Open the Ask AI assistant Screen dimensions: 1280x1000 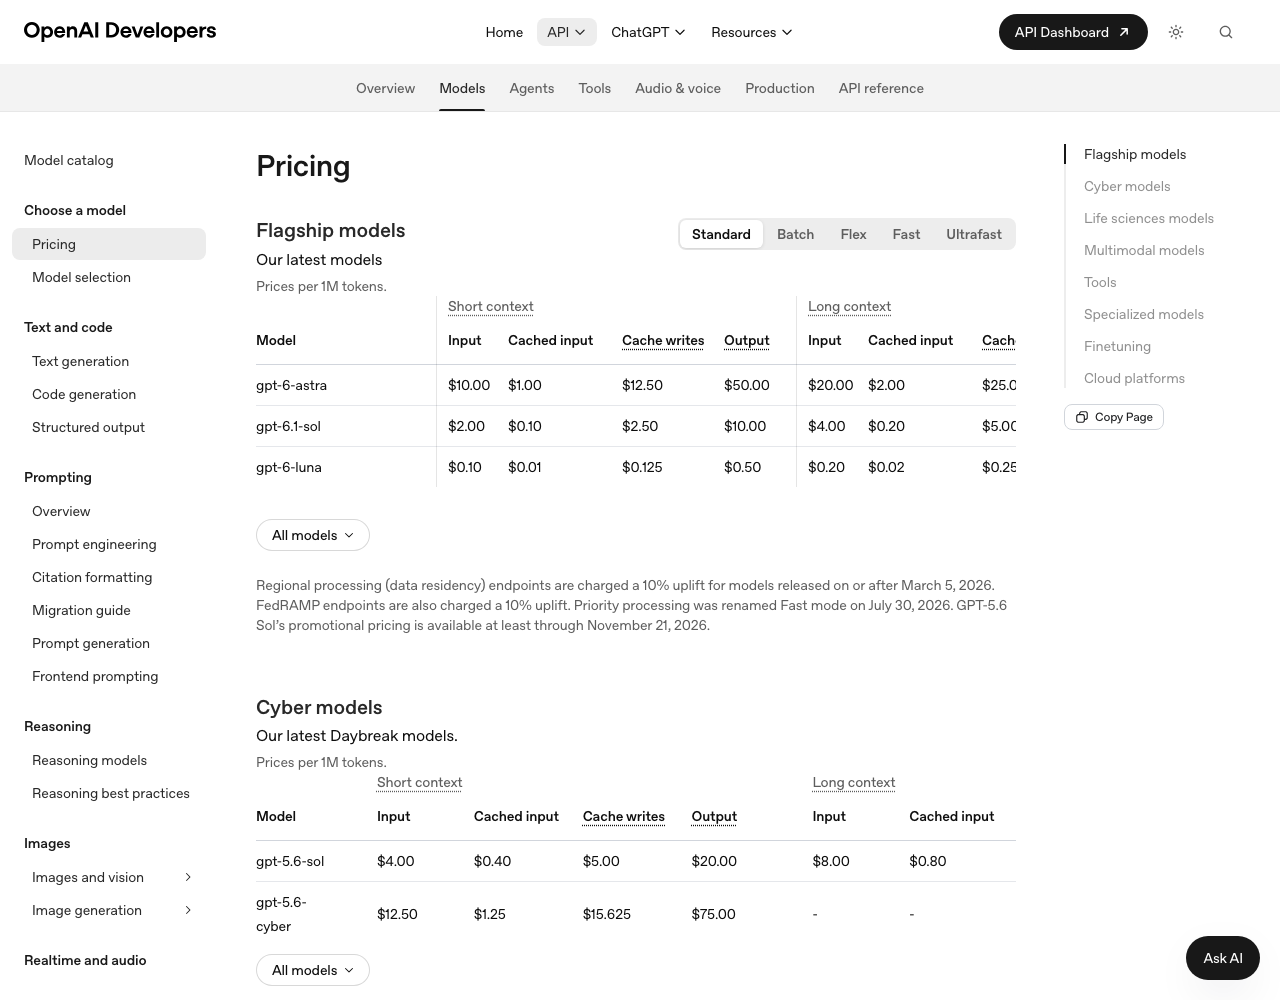pyautogui.click(x=1223, y=958)
